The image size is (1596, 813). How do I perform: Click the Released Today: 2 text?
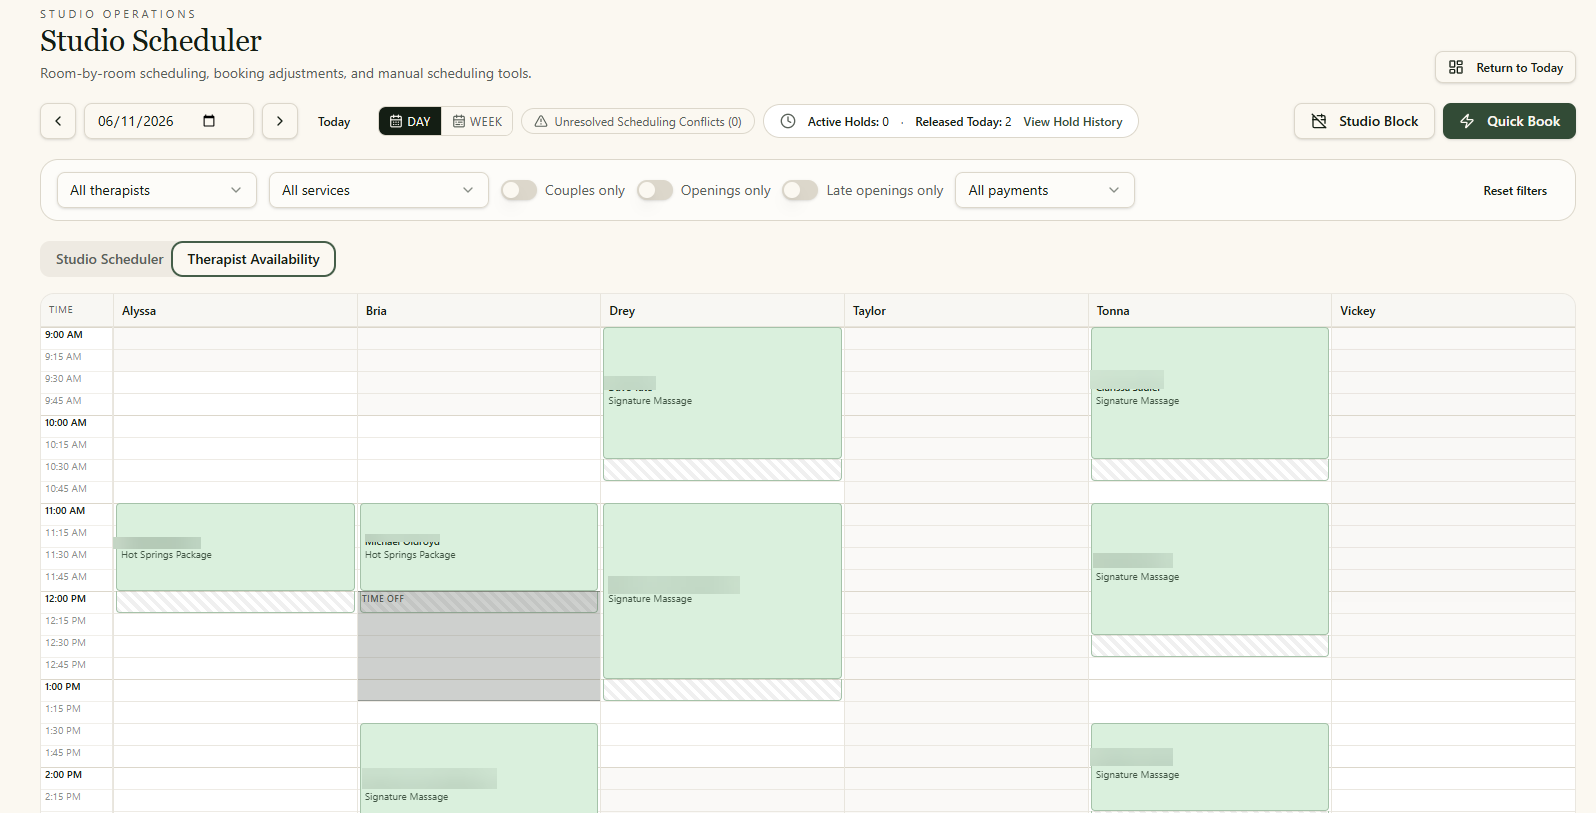(963, 122)
